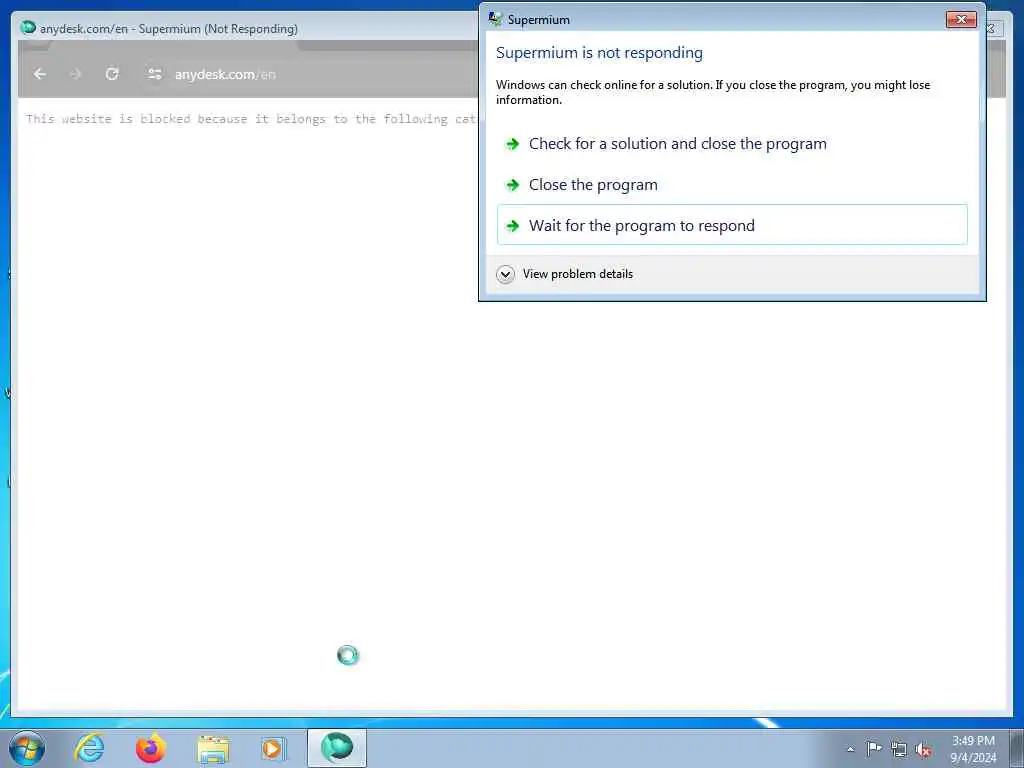The height and width of the screenshot is (768, 1024).
Task: Expand View problem details
Action: 565,274
